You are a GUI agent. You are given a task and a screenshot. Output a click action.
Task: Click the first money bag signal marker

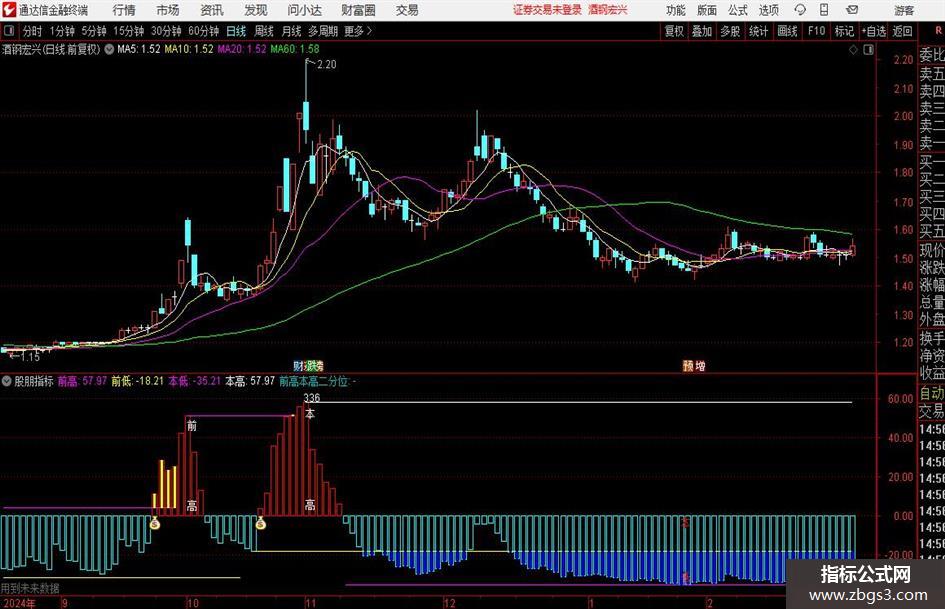pos(155,523)
